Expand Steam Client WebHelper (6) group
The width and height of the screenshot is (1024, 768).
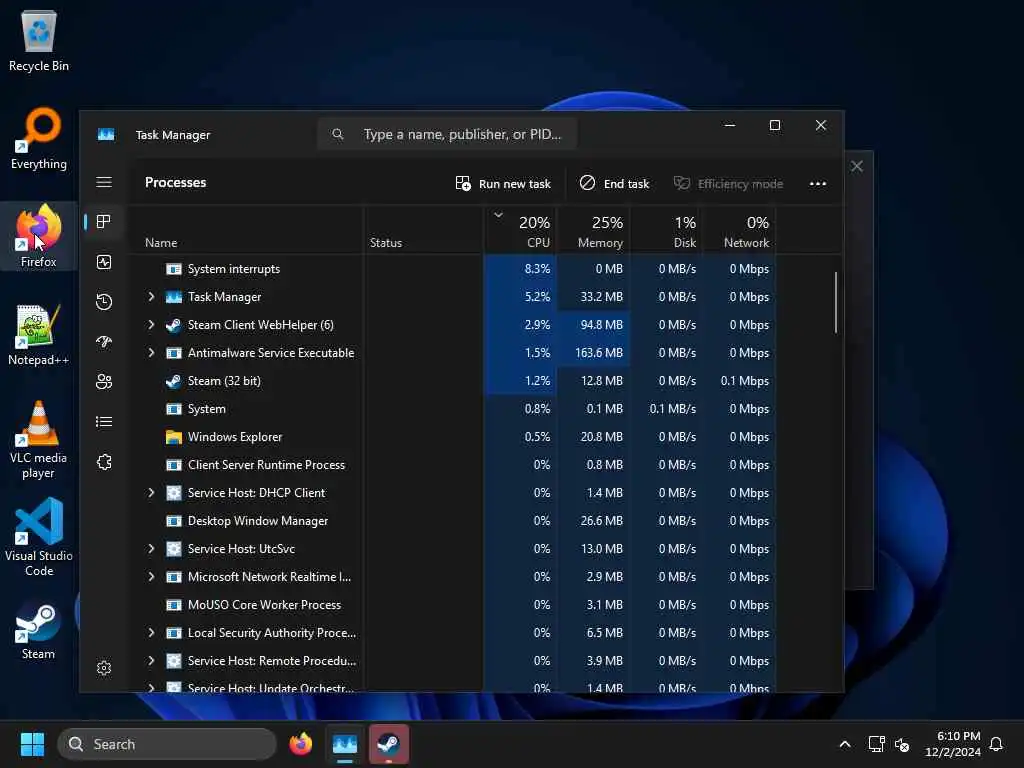coord(152,325)
